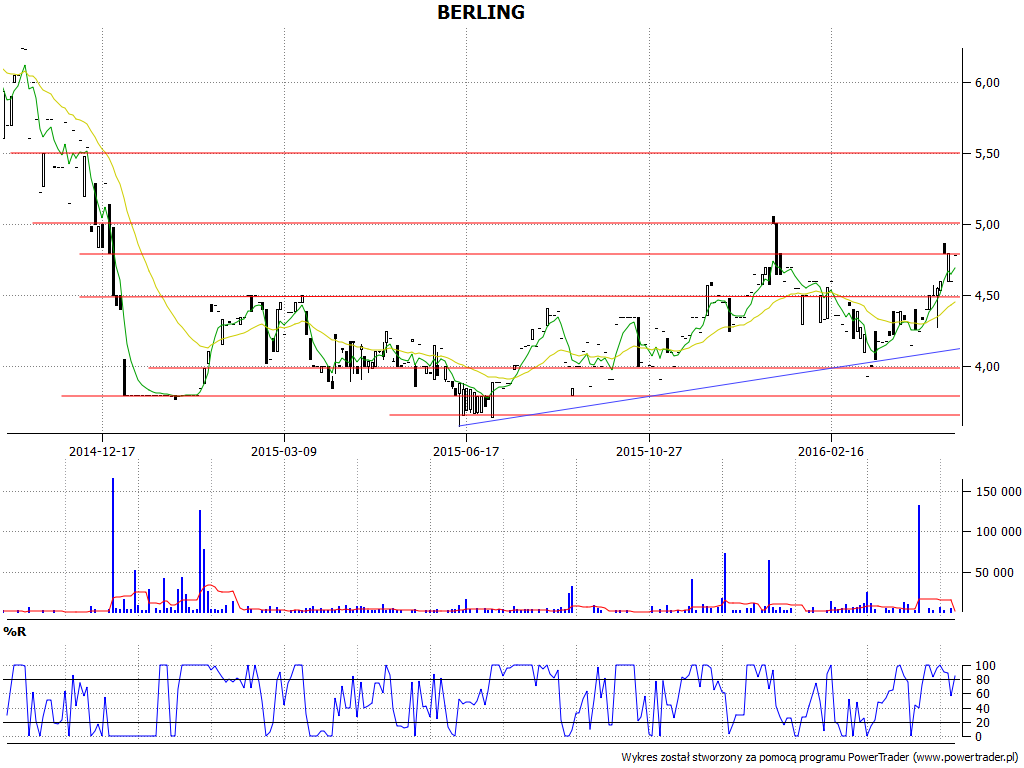
Task: Click the 40 level on %R axis
Action: [x=985, y=709]
